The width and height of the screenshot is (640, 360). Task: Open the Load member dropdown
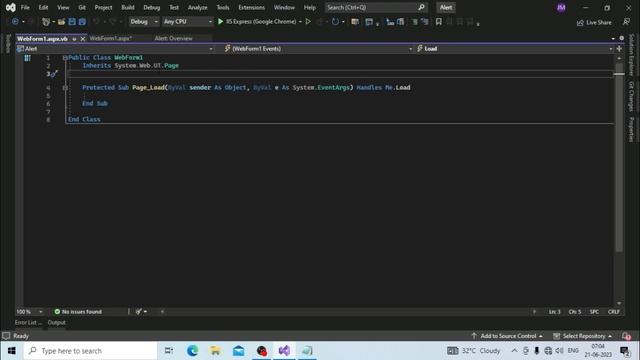(514, 49)
